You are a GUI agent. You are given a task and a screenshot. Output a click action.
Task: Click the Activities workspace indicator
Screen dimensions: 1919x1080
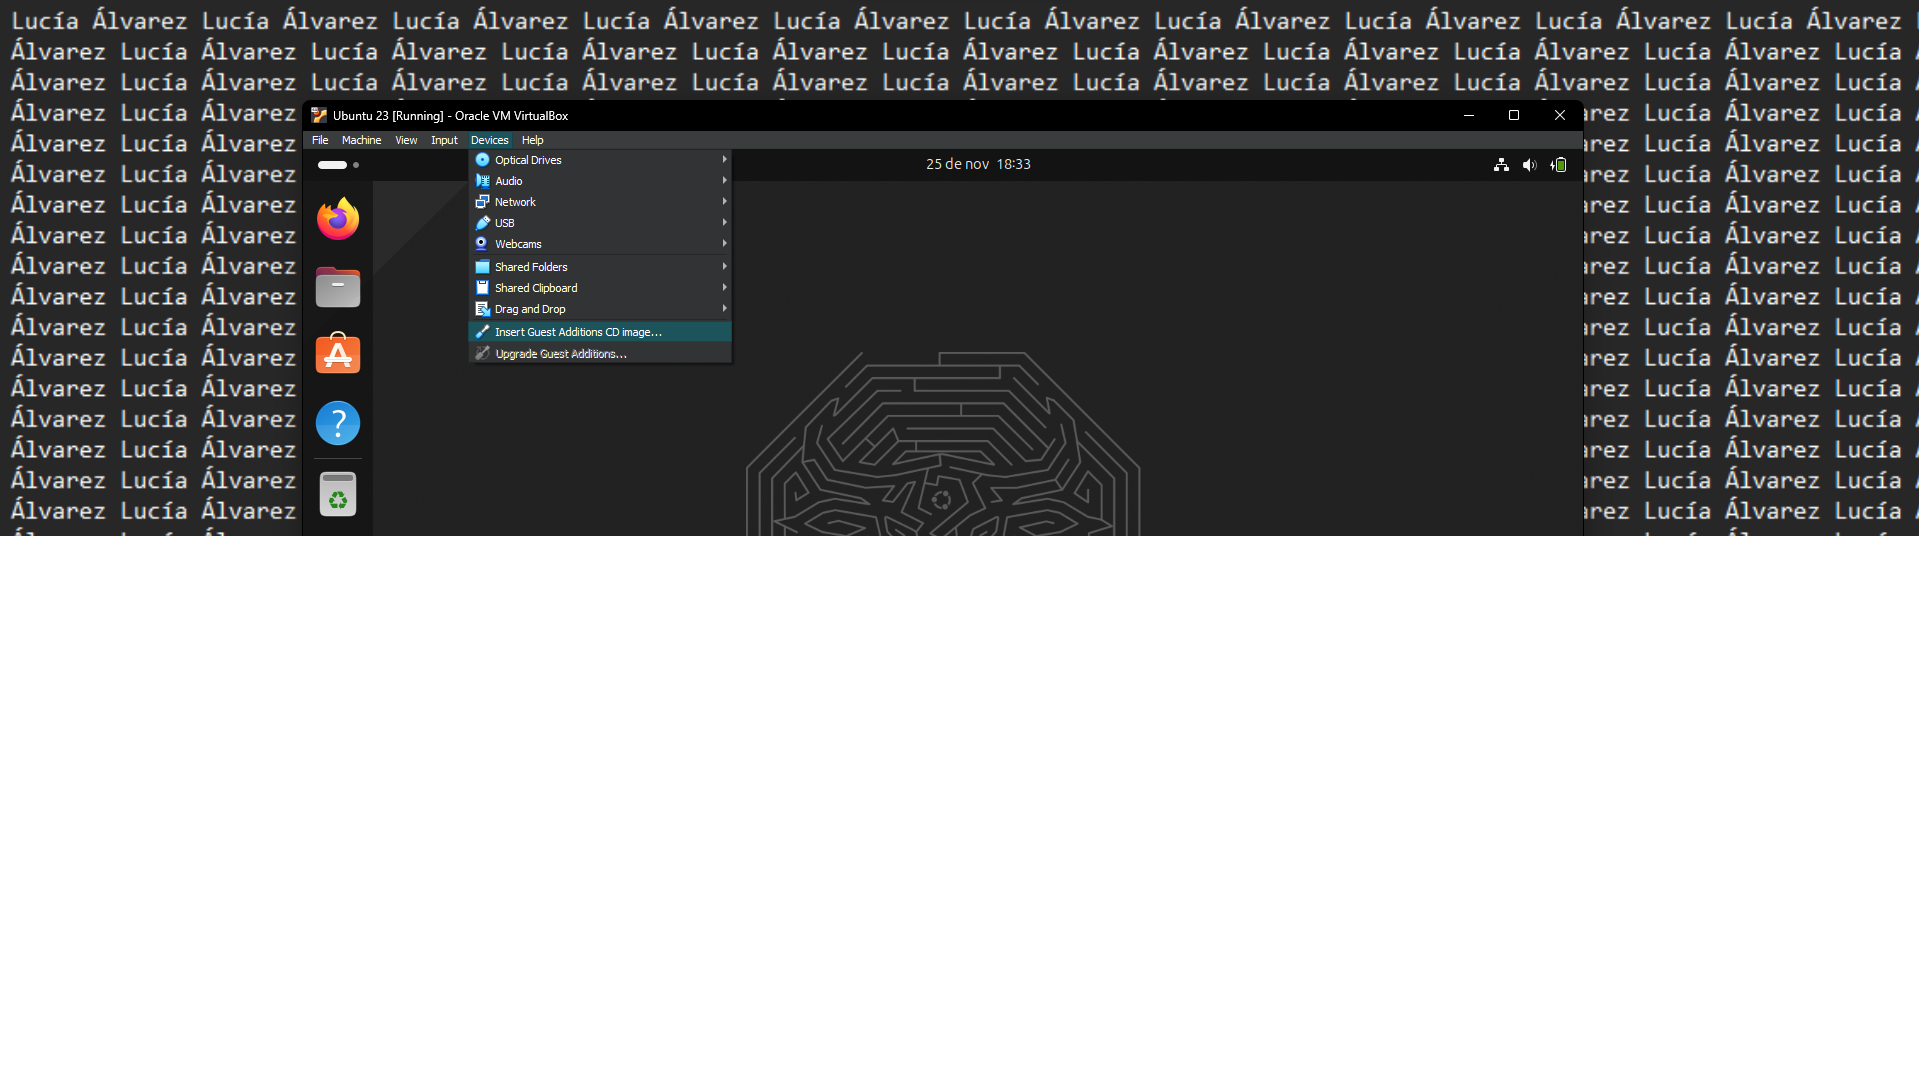tap(338, 165)
